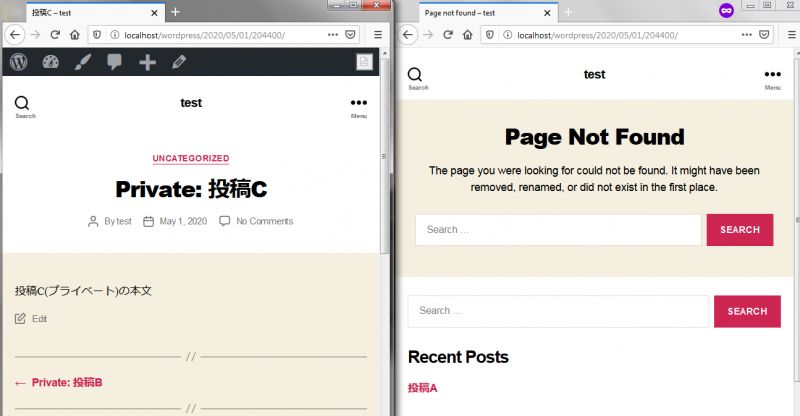Open new tab in left browser window

click(x=176, y=12)
